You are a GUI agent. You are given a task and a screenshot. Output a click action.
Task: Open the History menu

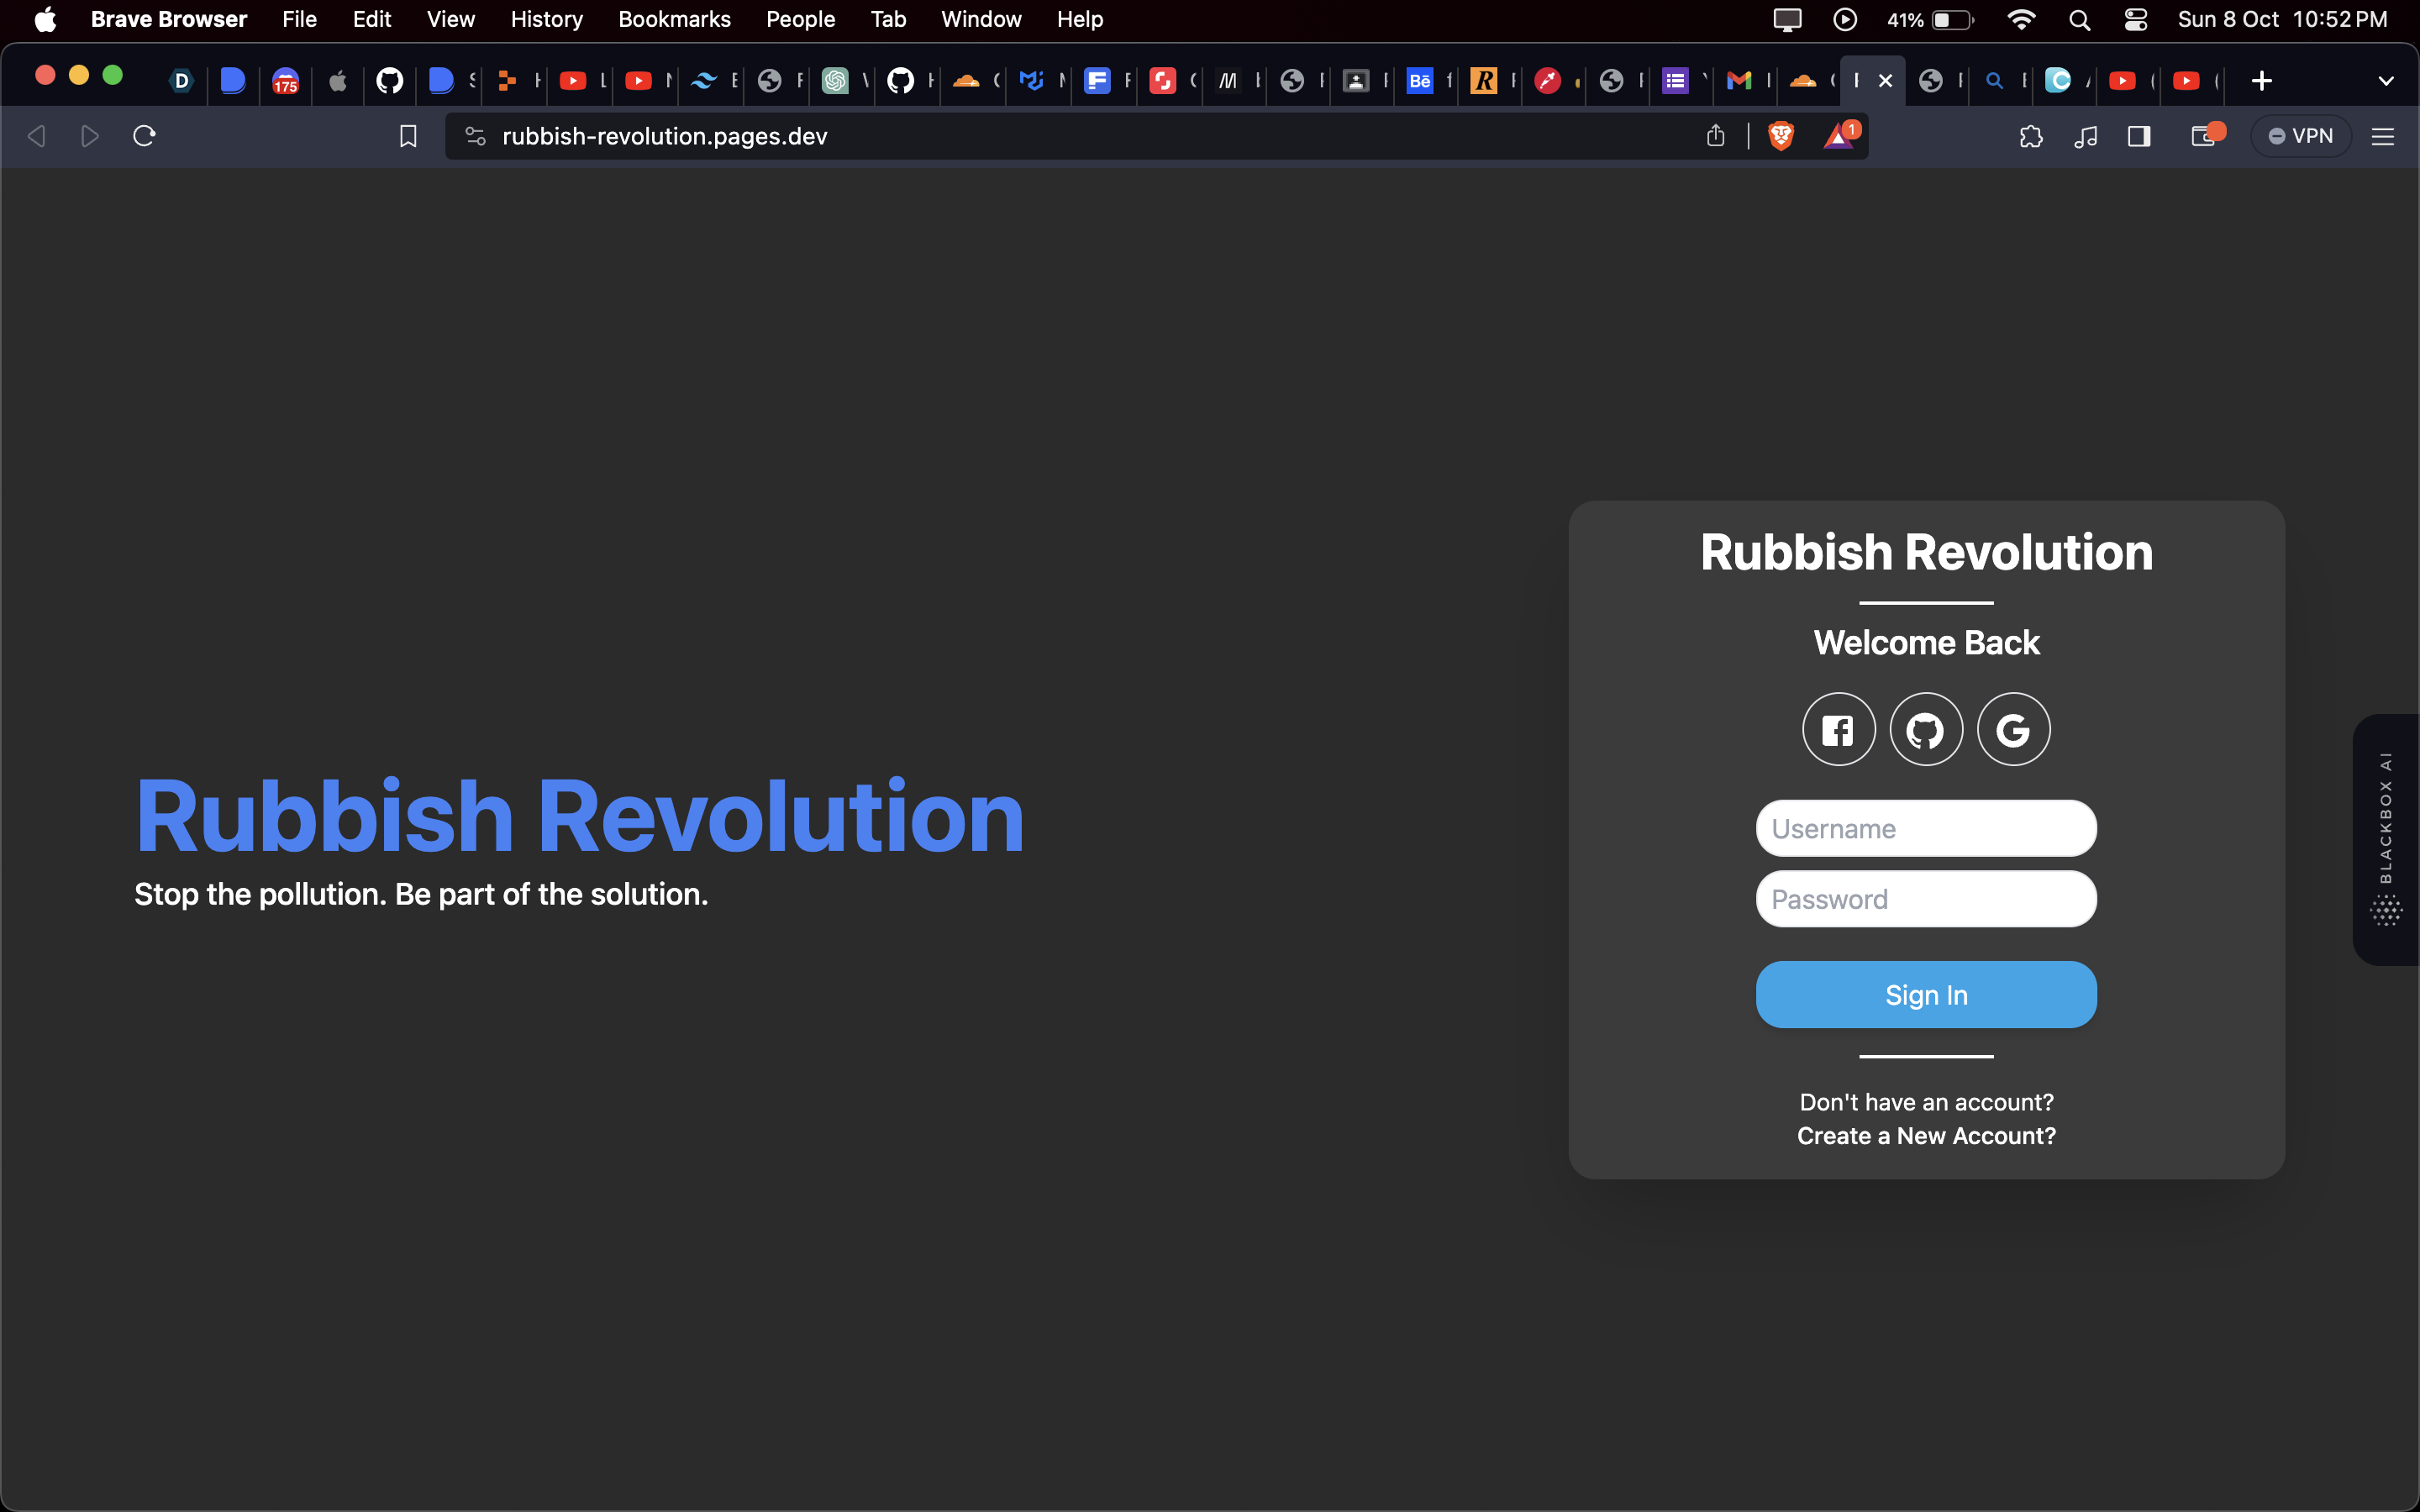click(x=545, y=19)
